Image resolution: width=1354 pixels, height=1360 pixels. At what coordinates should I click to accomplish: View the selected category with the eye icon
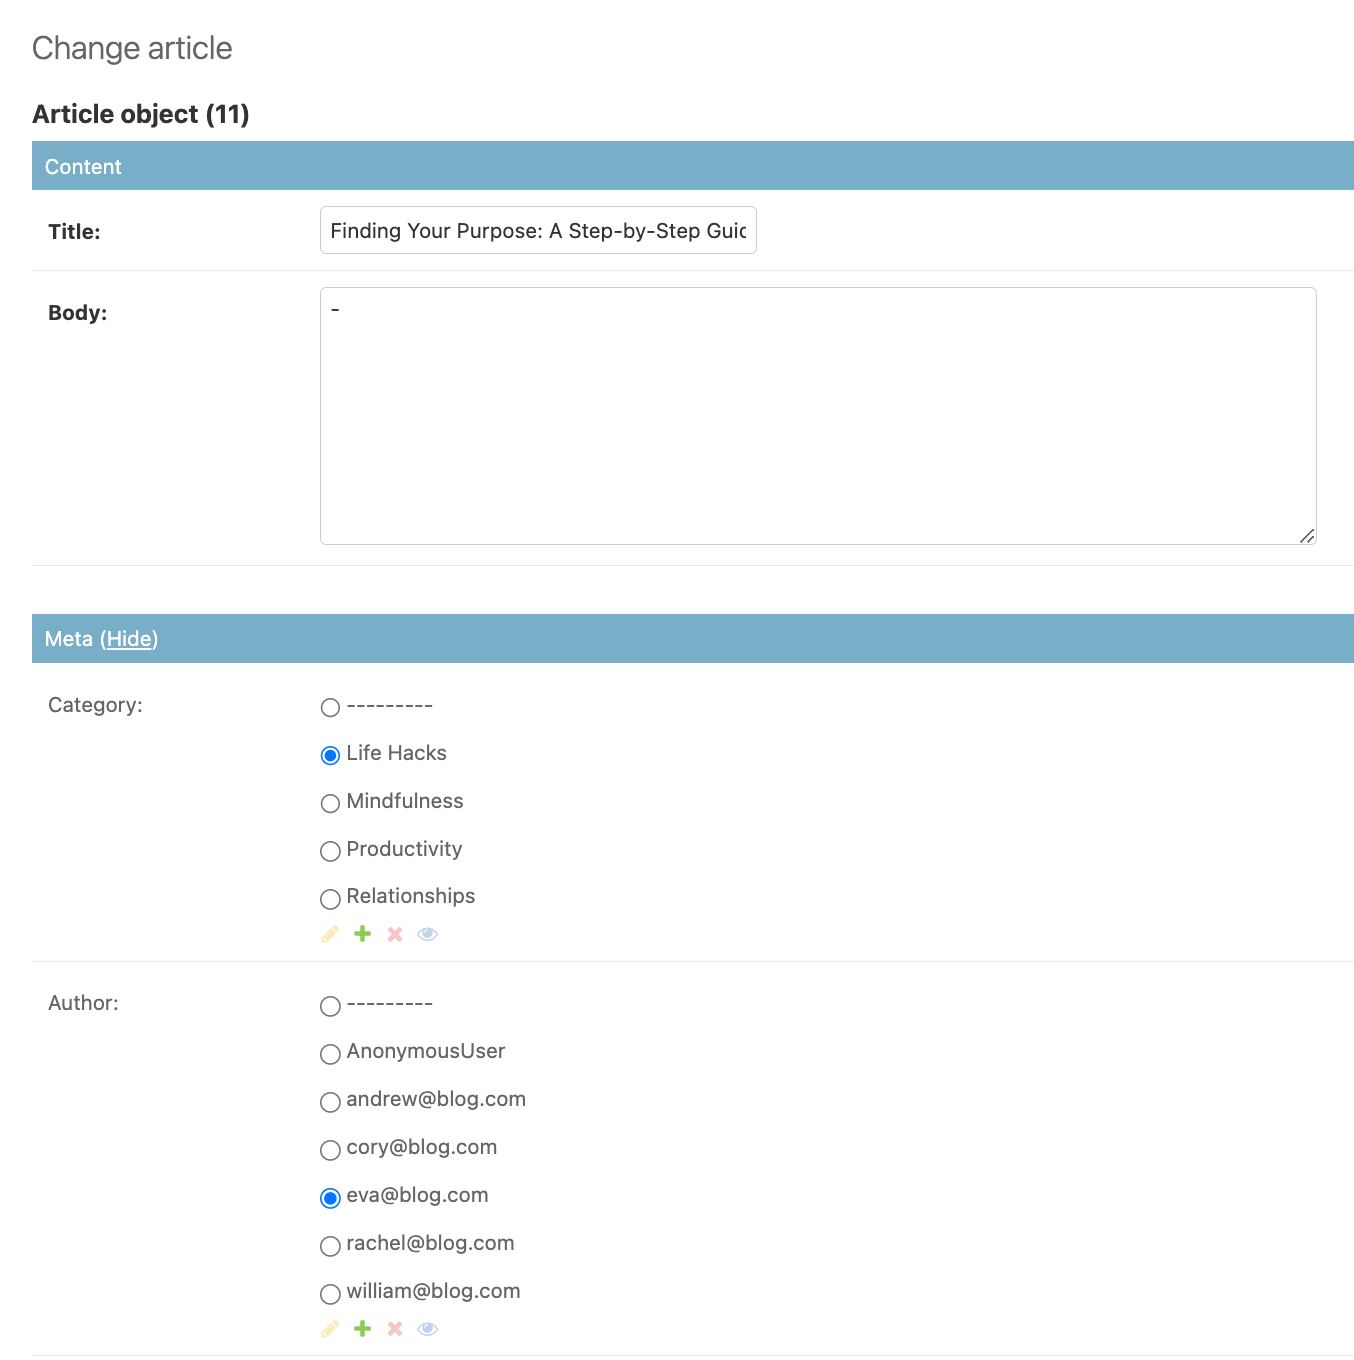428,933
